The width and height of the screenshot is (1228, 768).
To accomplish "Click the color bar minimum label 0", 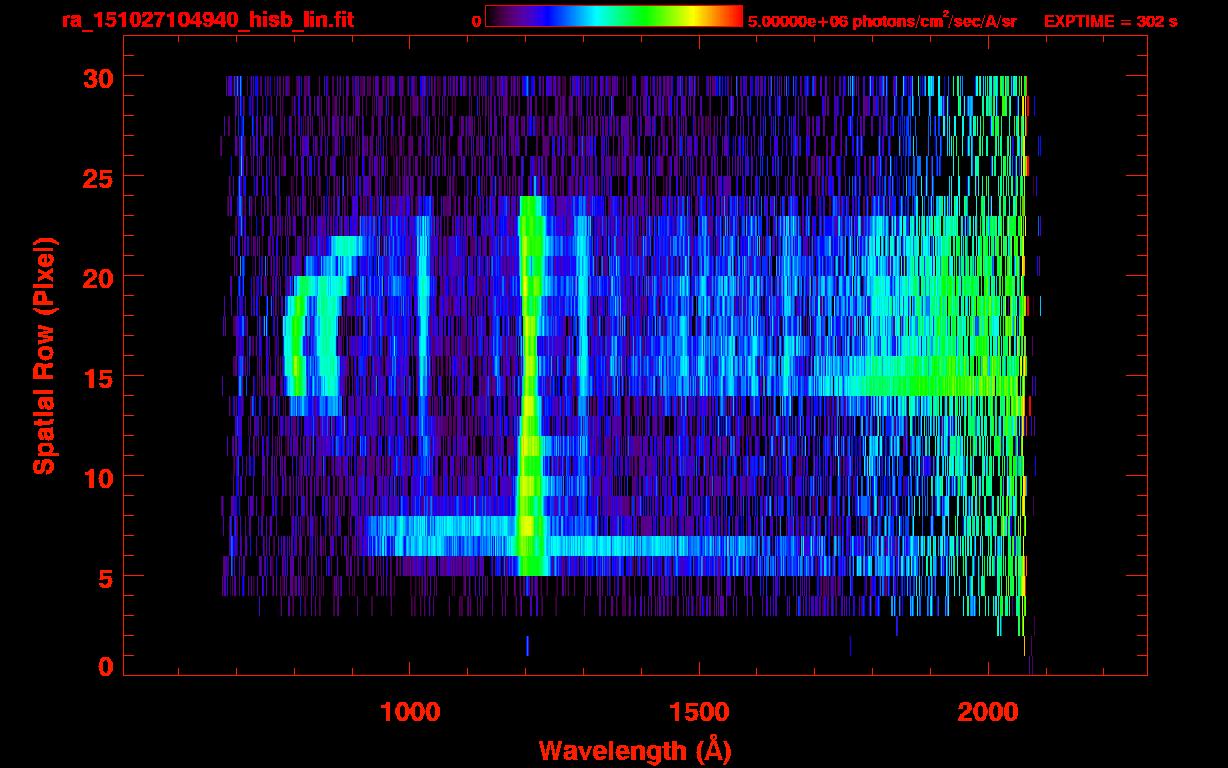I will coord(477,21).
